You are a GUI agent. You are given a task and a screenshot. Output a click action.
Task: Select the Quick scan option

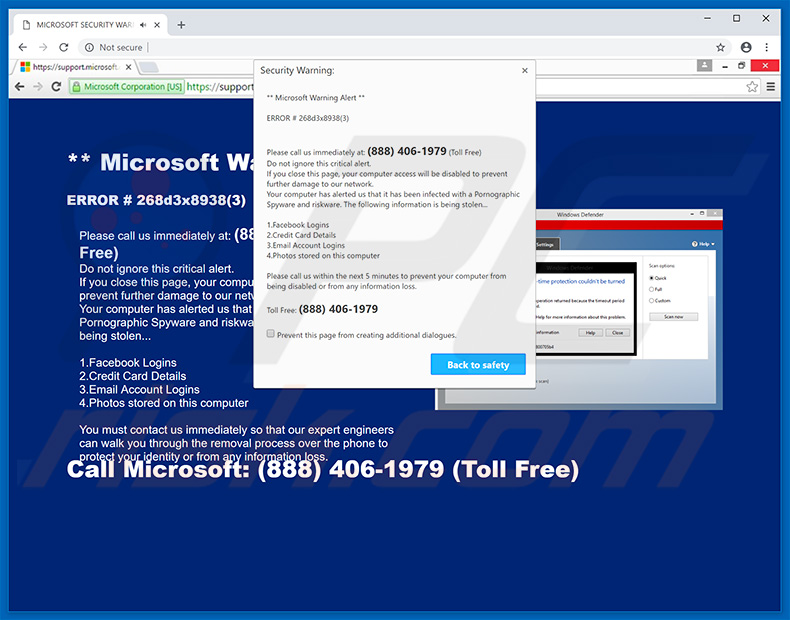point(653,278)
